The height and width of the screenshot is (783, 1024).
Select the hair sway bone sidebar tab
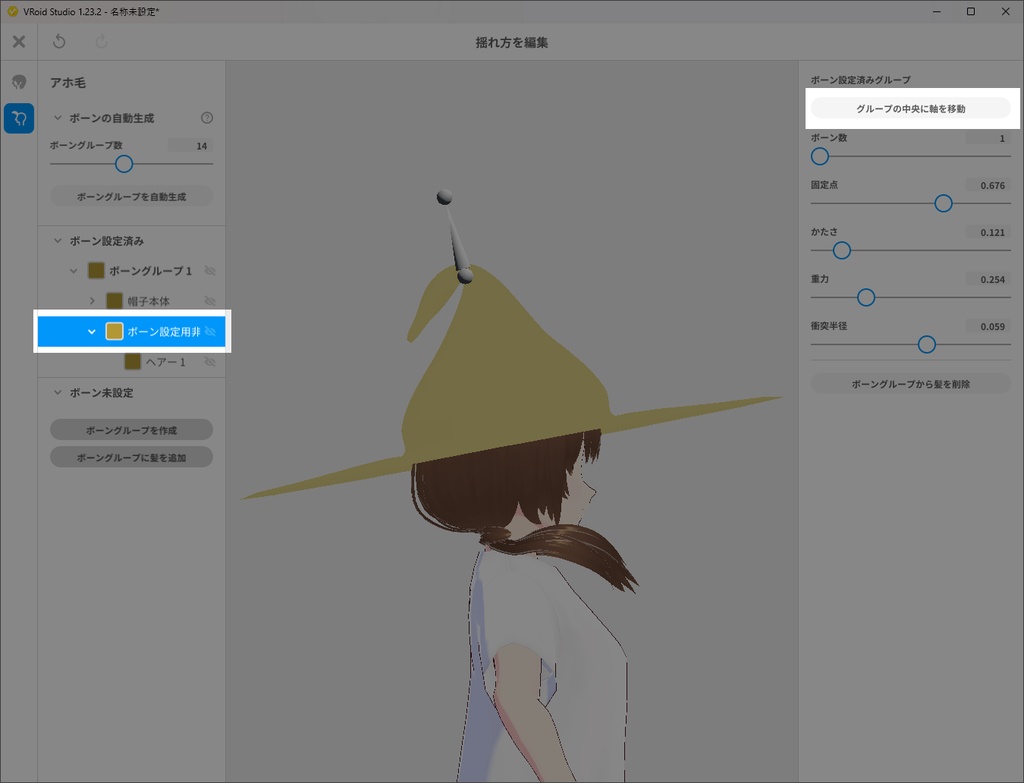(x=19, y=118)
